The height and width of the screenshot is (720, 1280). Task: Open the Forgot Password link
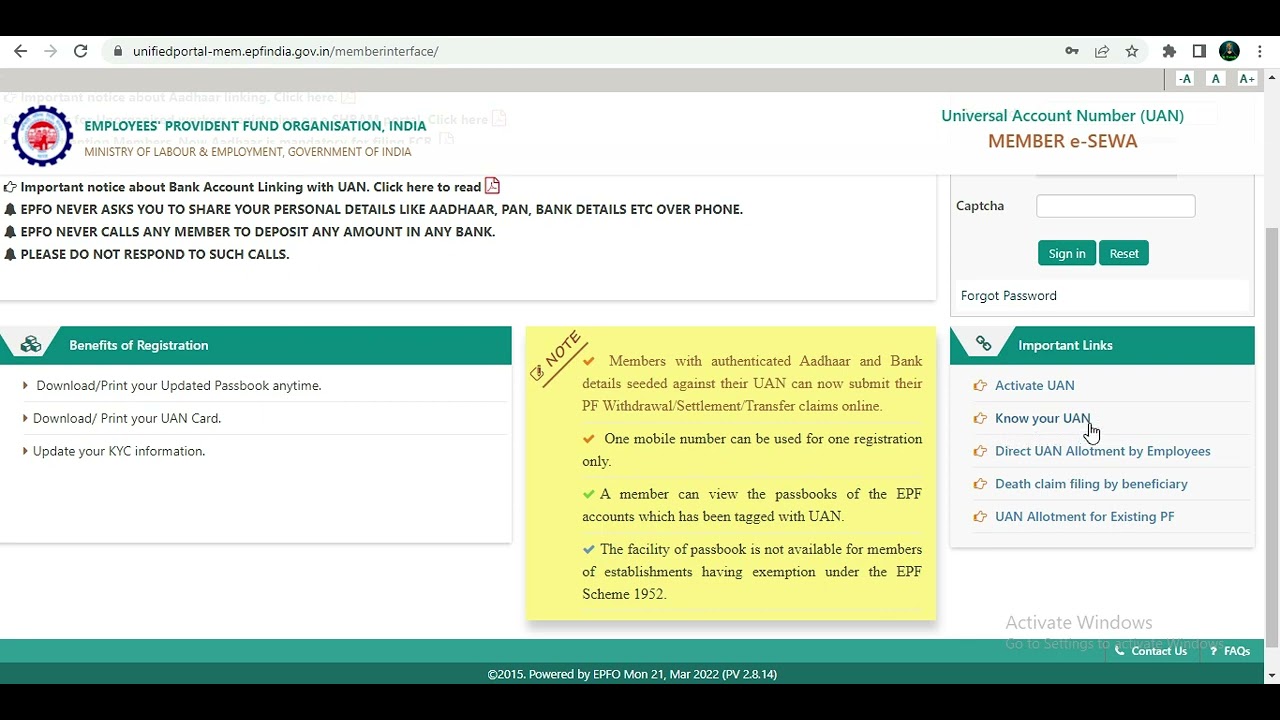point(1008,296)
